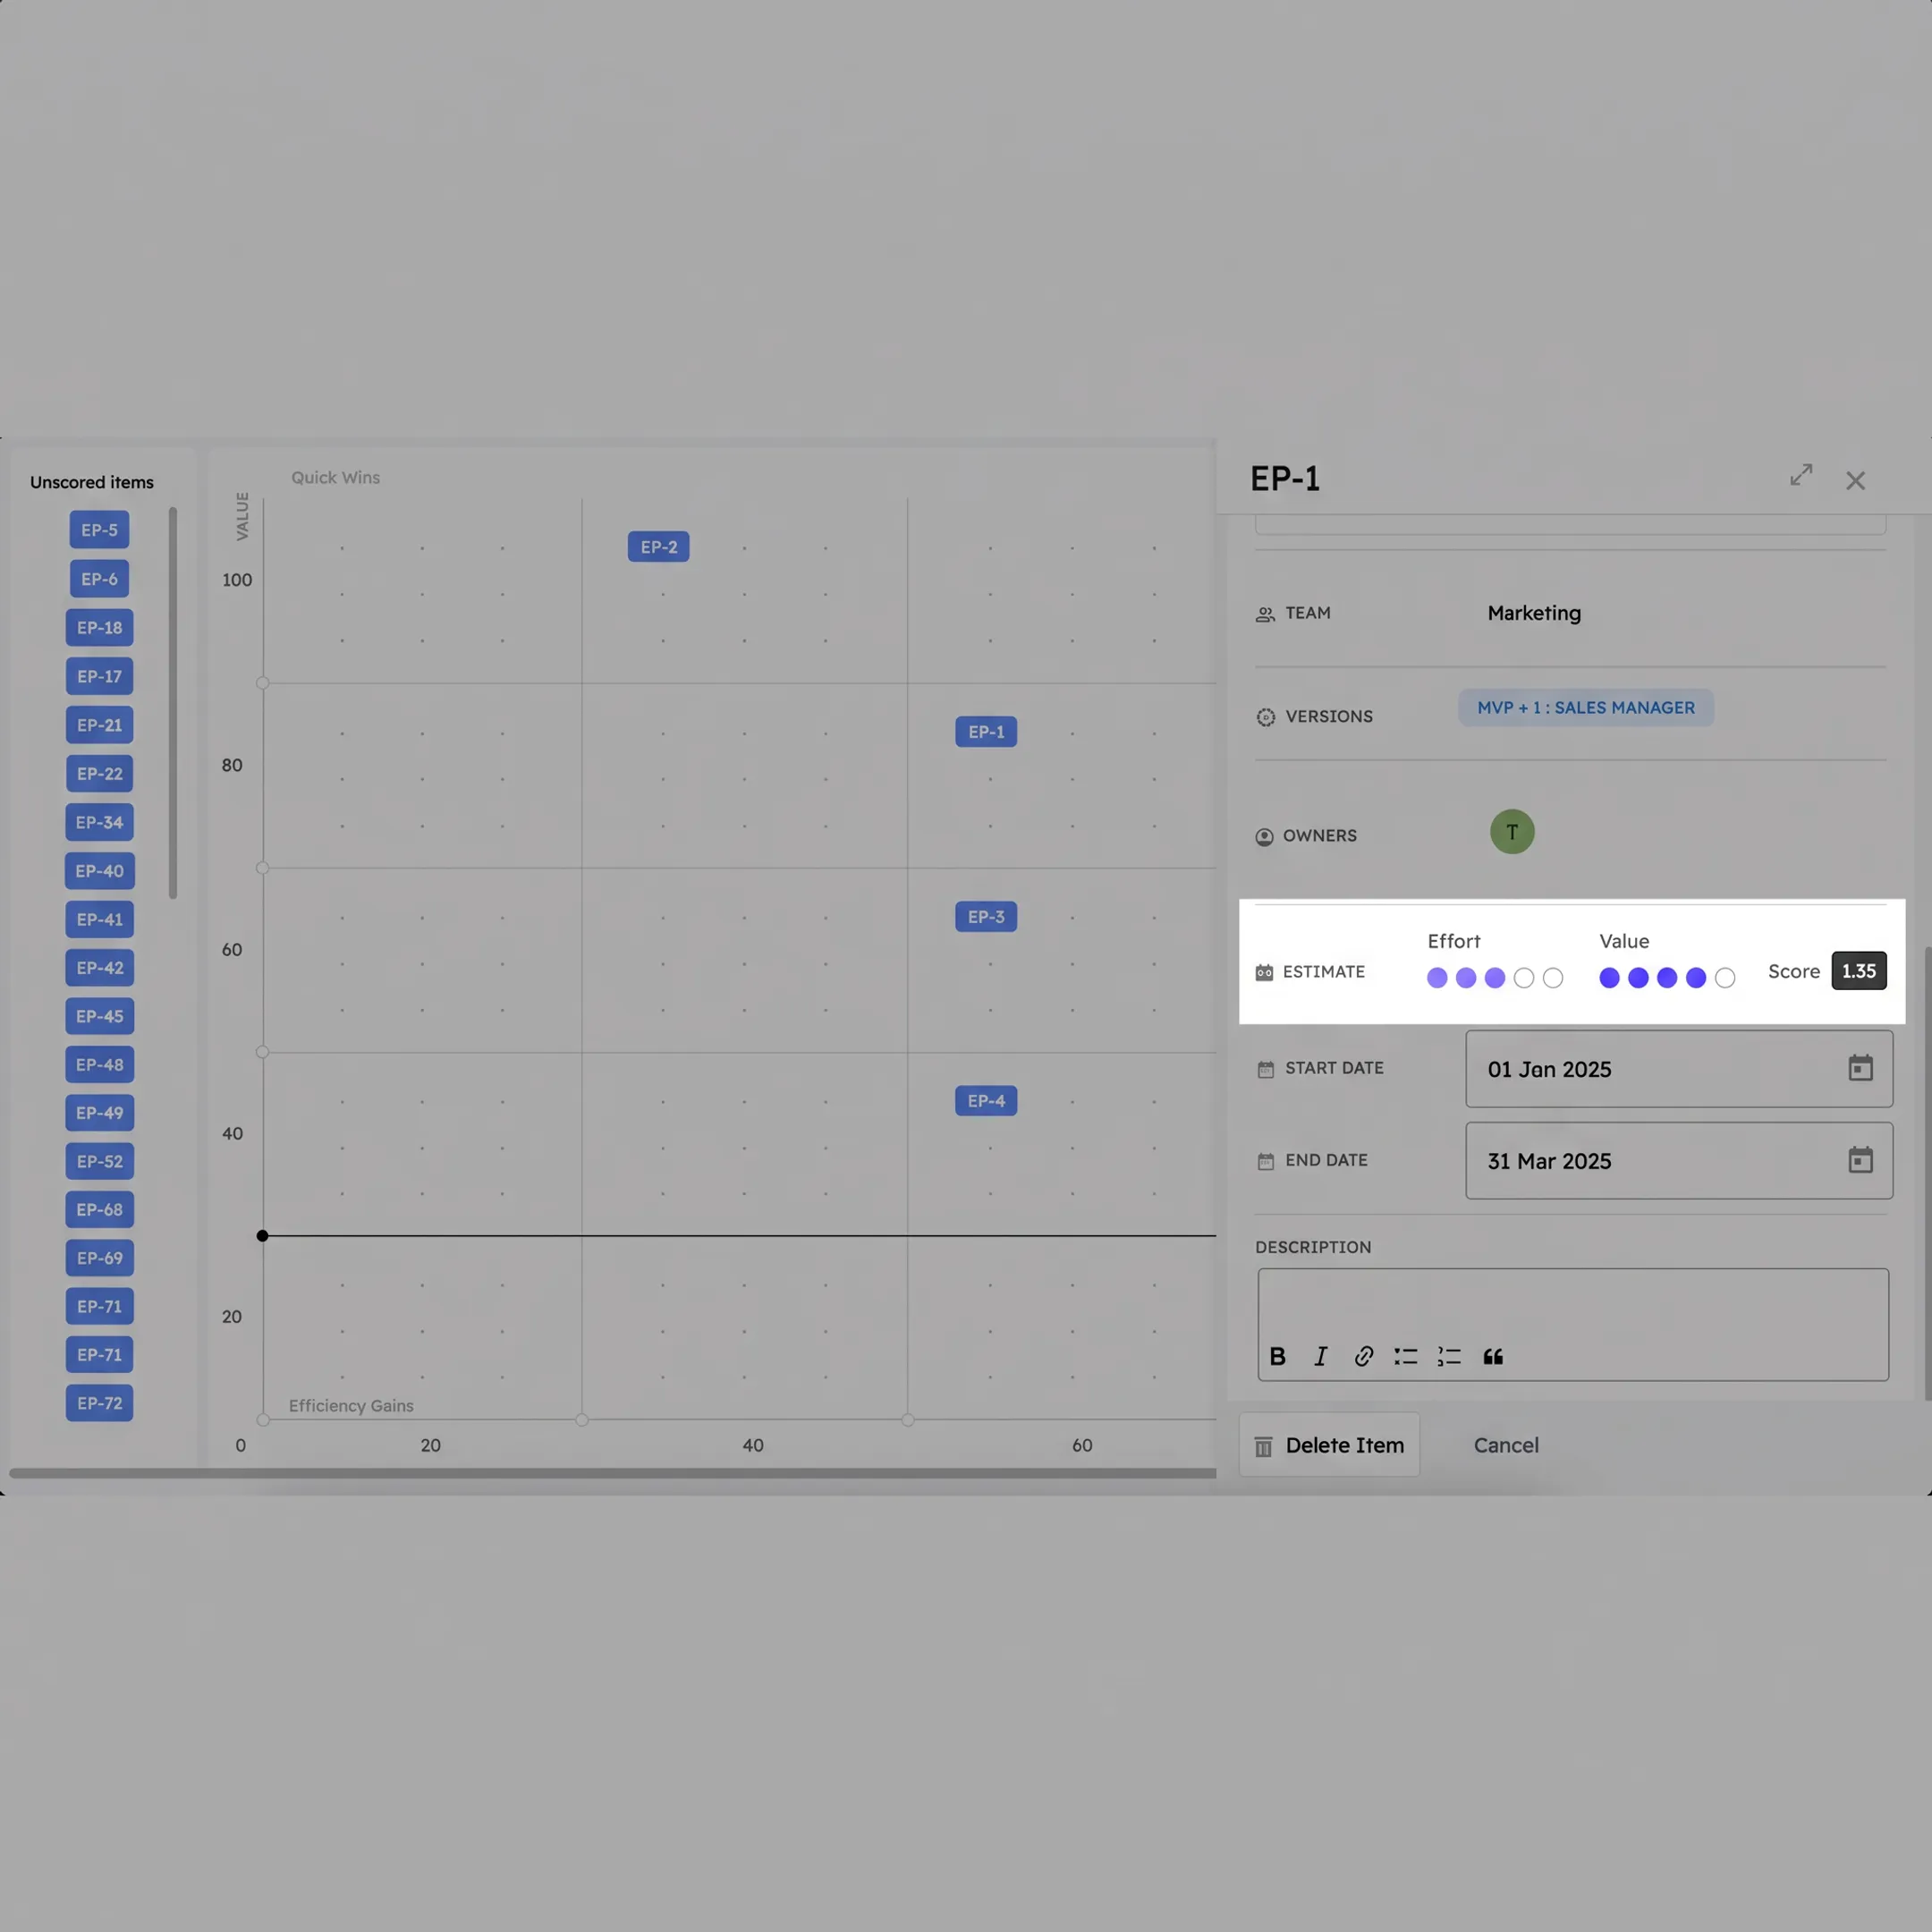Screen dimensions: 1932x1932
Task: Set Value to the second dot
Action: click(x=1638, y=978)
